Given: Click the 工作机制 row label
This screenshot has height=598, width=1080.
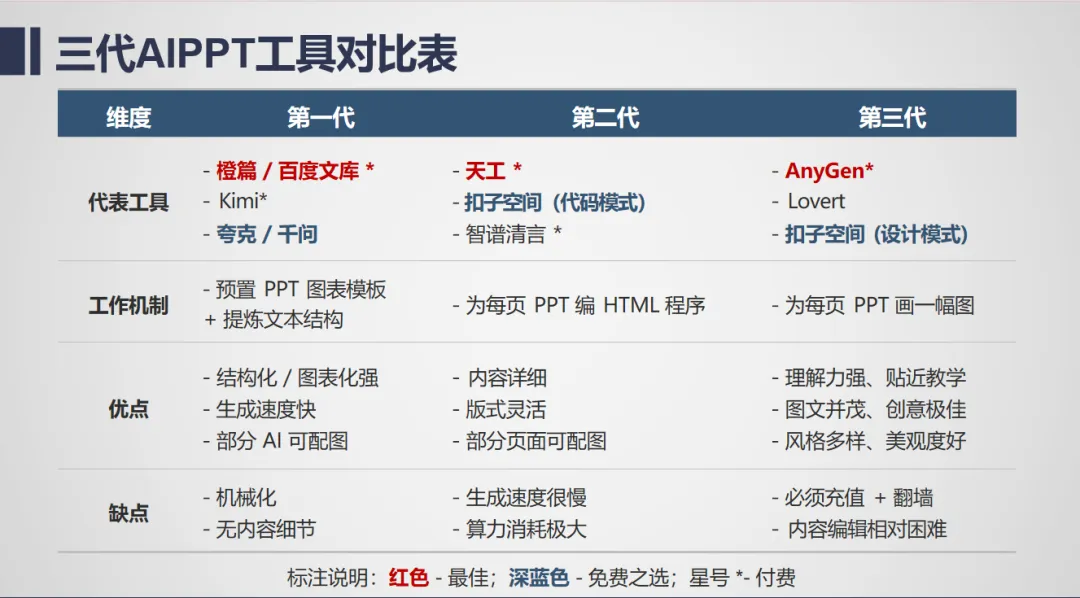Looking at the screenshot, I should [129, 305].
